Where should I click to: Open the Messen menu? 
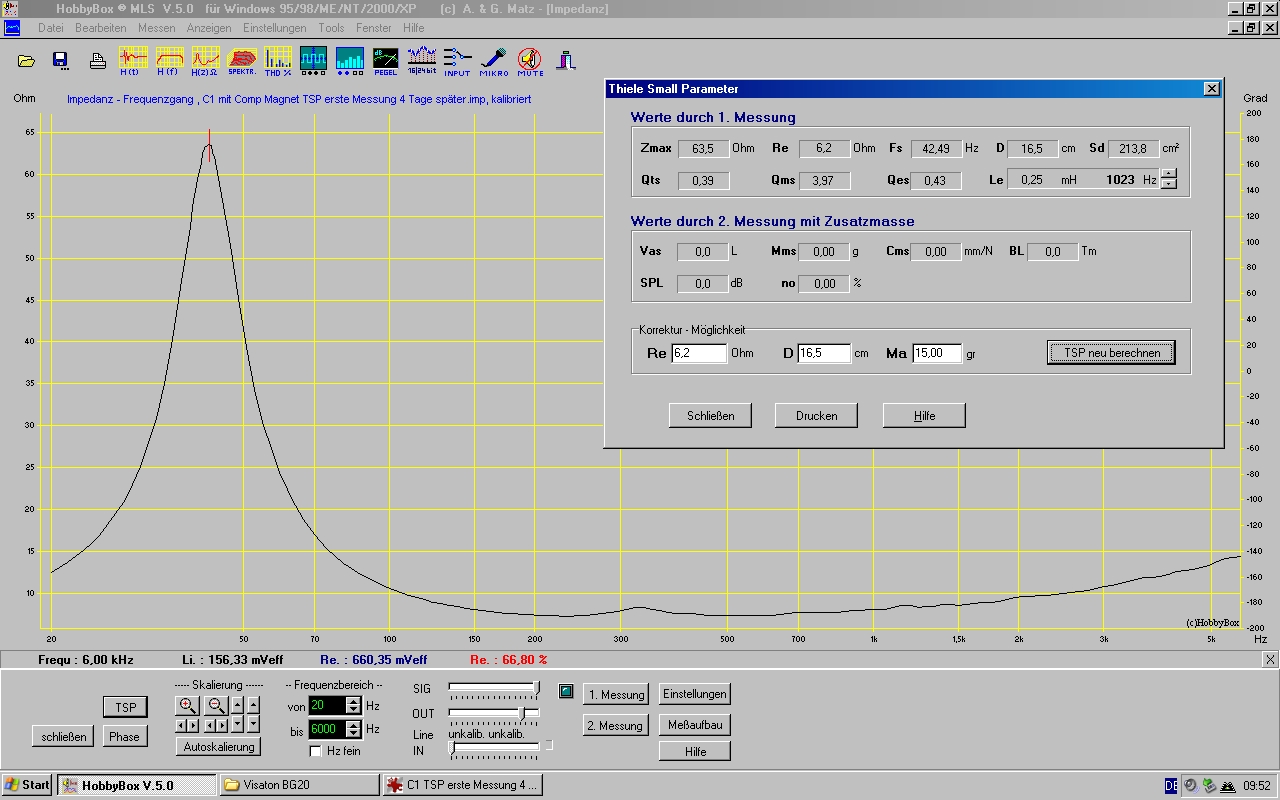tap(156, 28)
